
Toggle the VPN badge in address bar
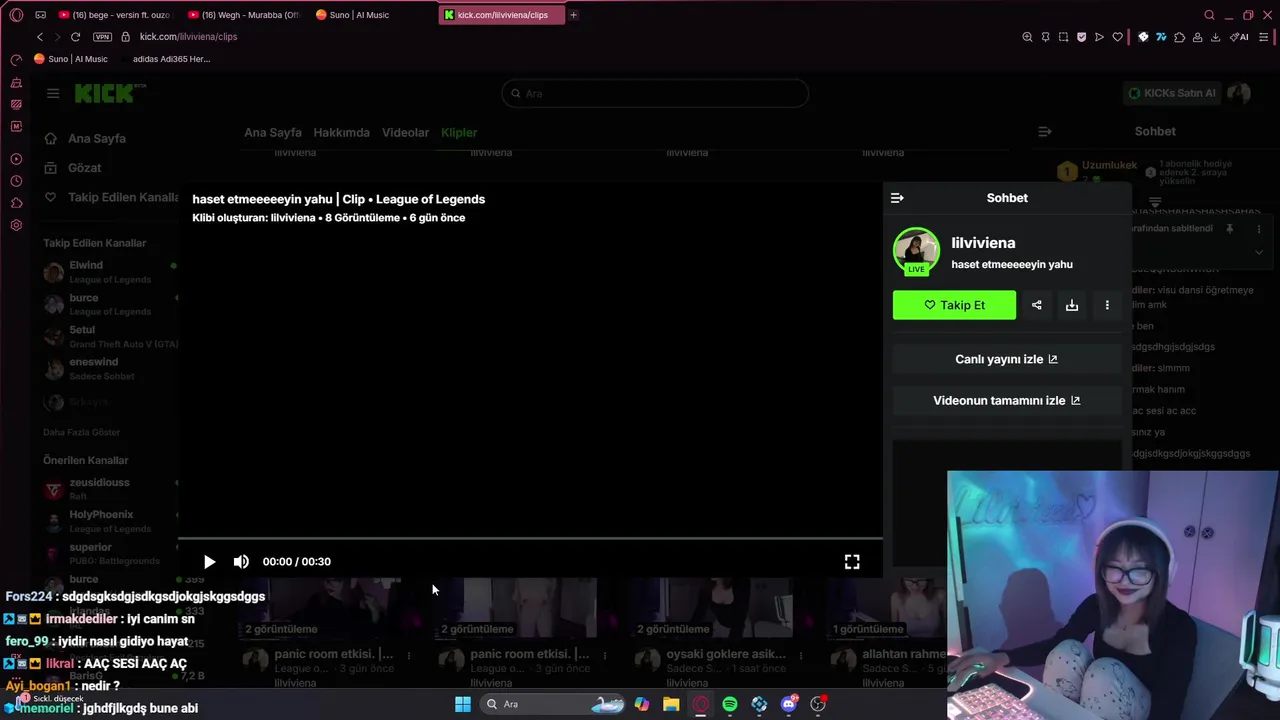point(102,37)
